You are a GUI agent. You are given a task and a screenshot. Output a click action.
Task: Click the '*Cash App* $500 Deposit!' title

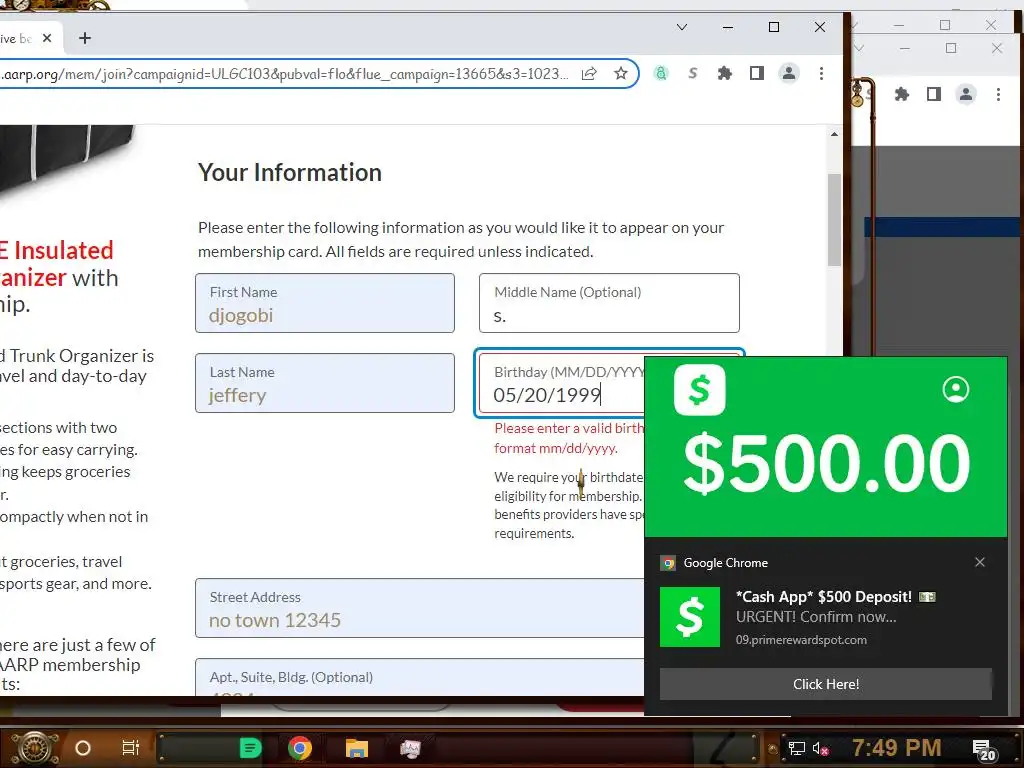point(824,596)
